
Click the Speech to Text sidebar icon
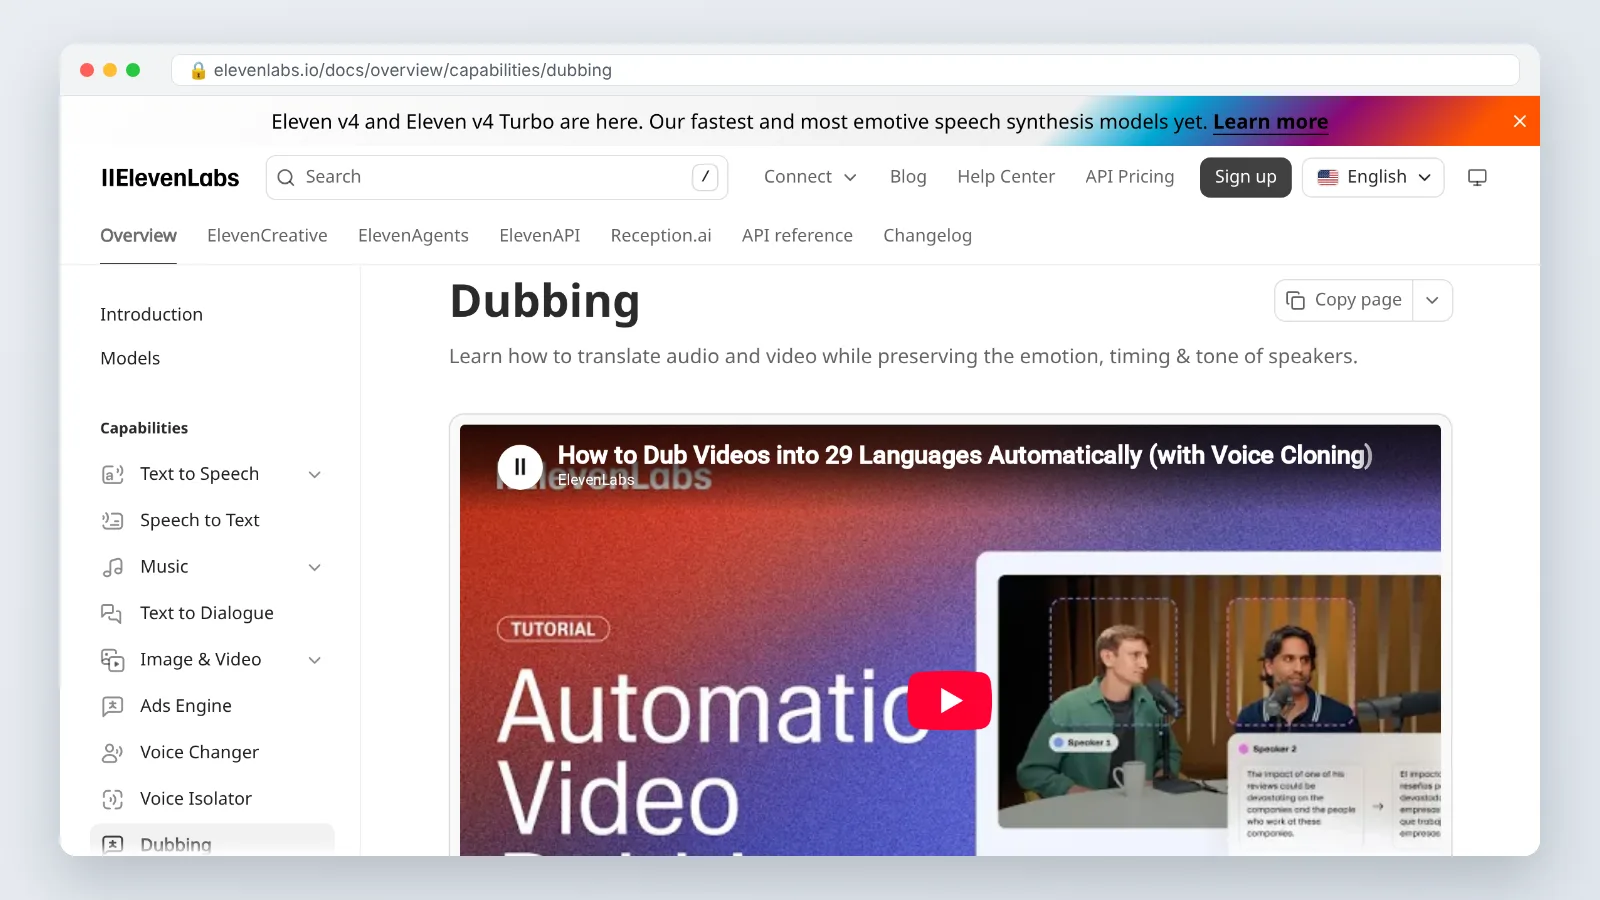112,520
